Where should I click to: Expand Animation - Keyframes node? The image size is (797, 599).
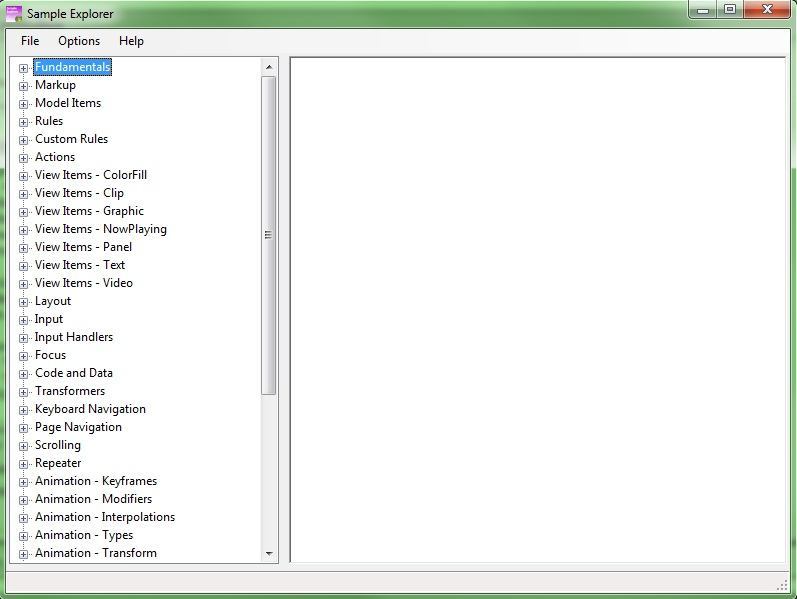tap(23, 482)
